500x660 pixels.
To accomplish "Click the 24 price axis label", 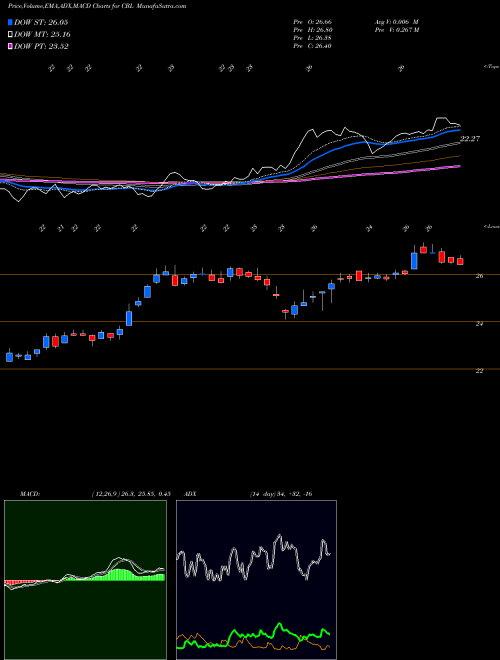I will tap(479, 323).
